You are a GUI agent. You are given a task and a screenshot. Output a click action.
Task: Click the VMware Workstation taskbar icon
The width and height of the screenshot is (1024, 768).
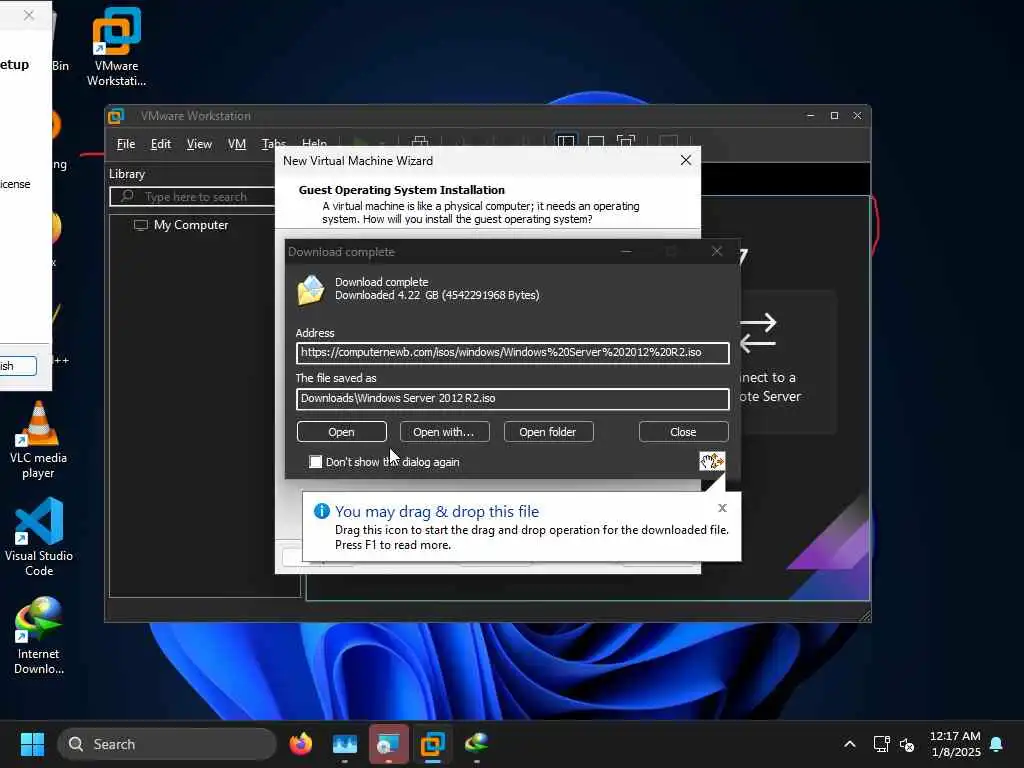432,744
